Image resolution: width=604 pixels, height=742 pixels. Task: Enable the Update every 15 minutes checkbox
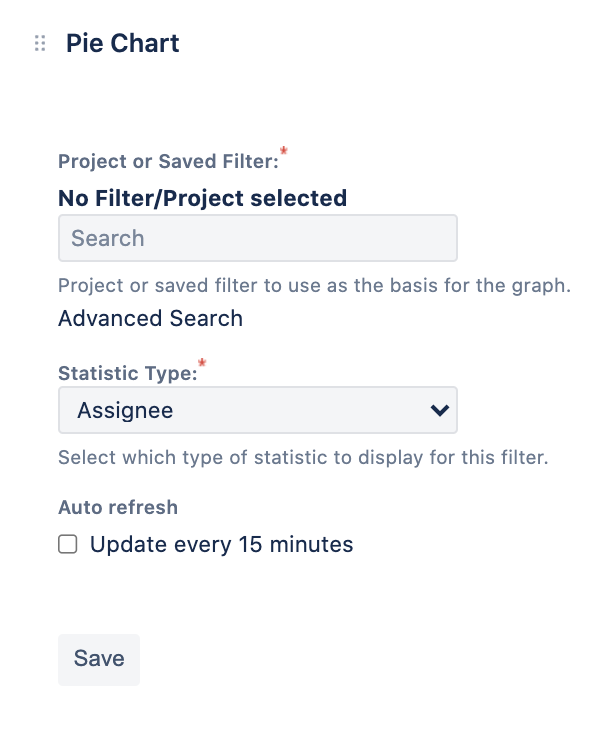point(68,545)
